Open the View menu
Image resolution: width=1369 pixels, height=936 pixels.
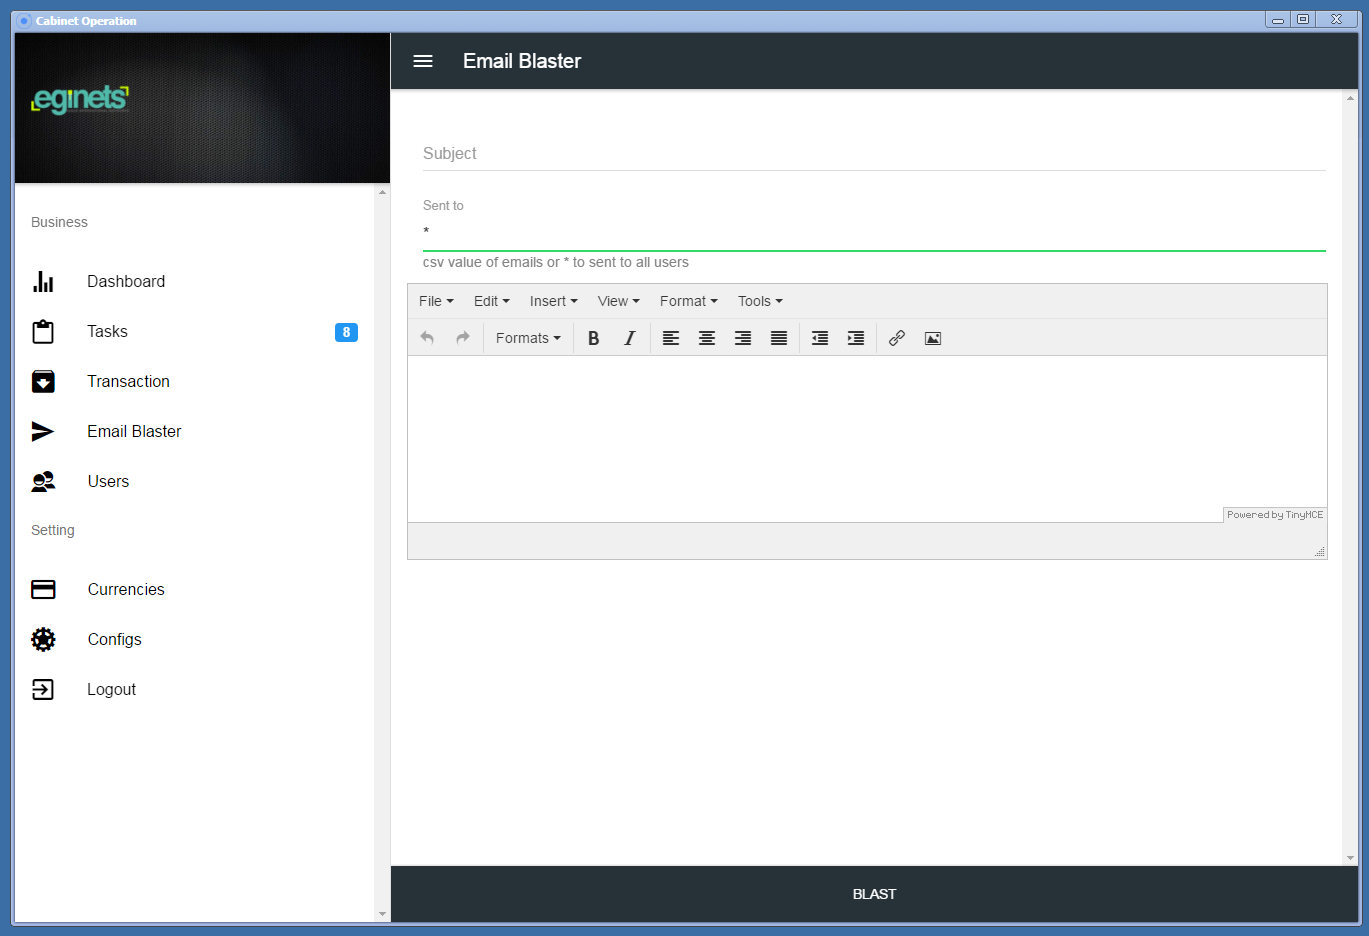pyautogui.click(x=619, y=301)
